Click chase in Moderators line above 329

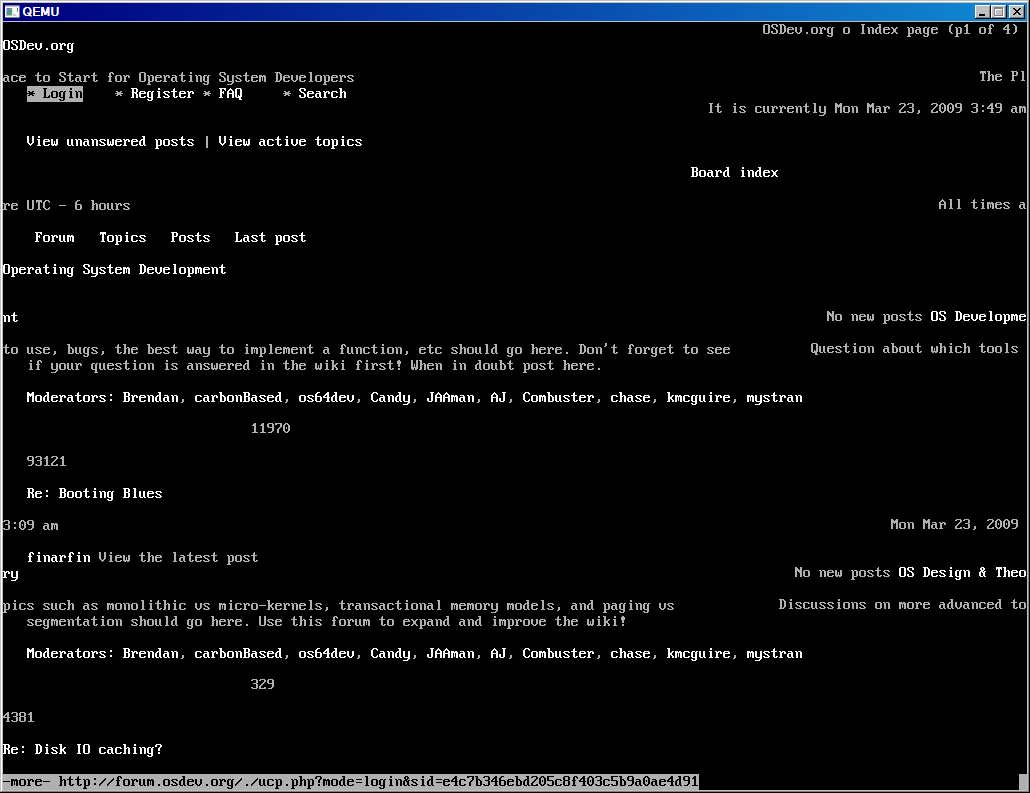point(631,653)
